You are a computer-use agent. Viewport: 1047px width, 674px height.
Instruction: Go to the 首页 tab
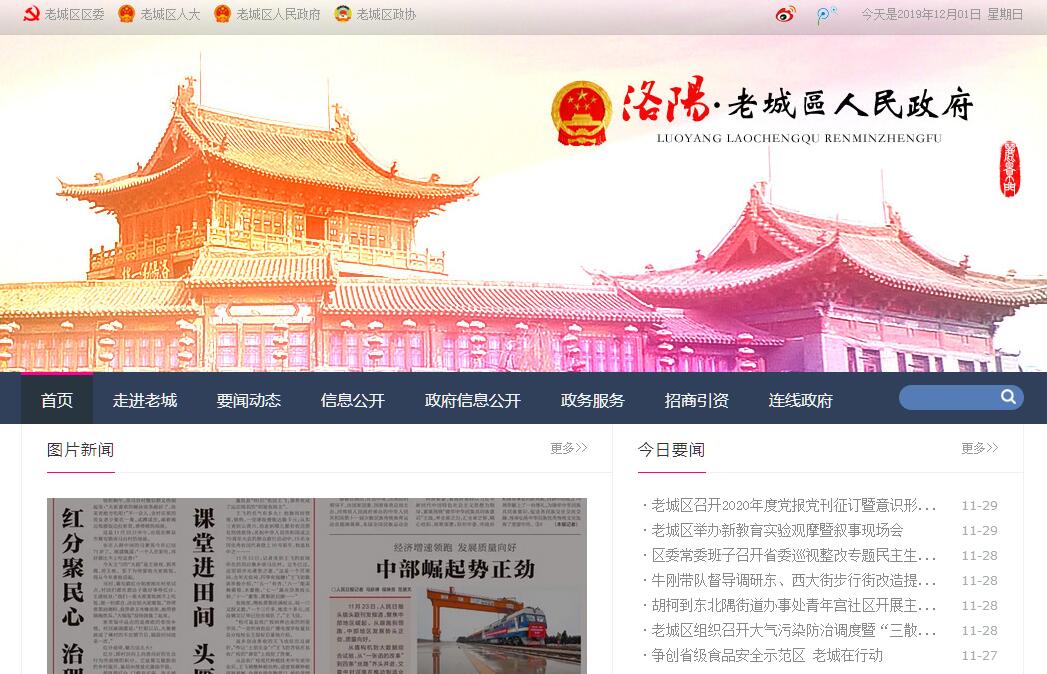[x=57, y=400]
